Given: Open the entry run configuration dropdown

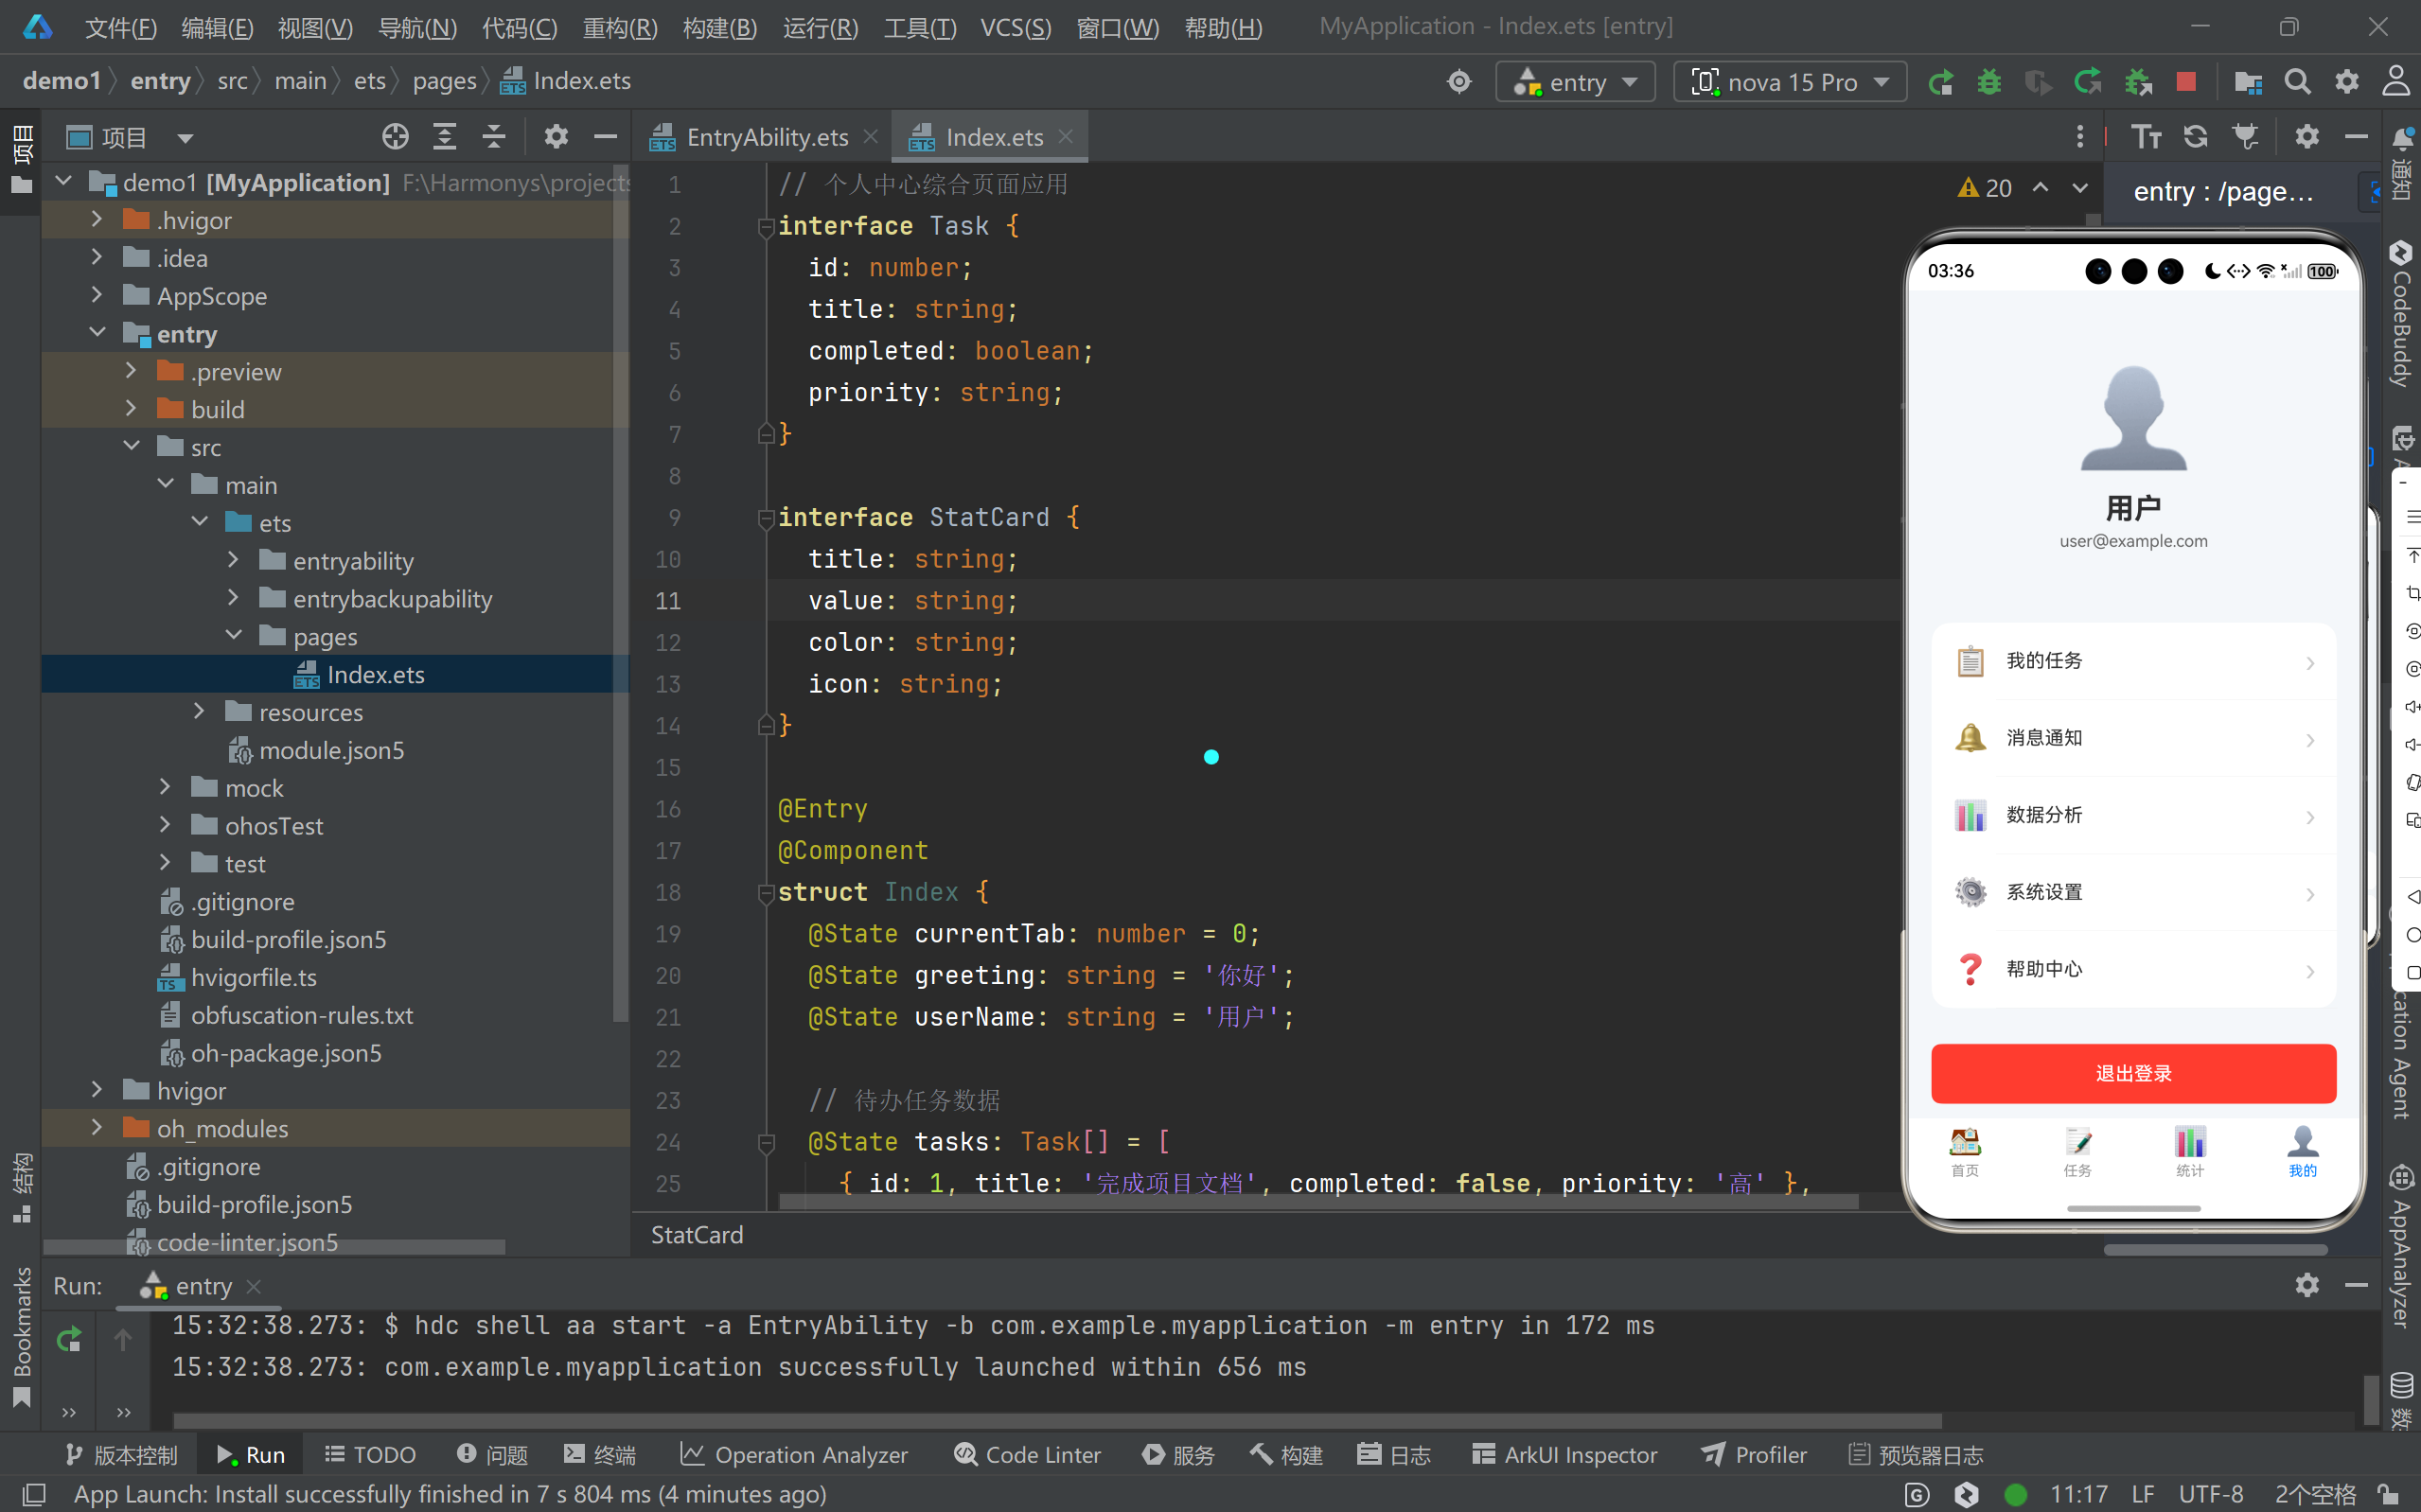Looking at the screenshot, I should [x=1575, y=82].
